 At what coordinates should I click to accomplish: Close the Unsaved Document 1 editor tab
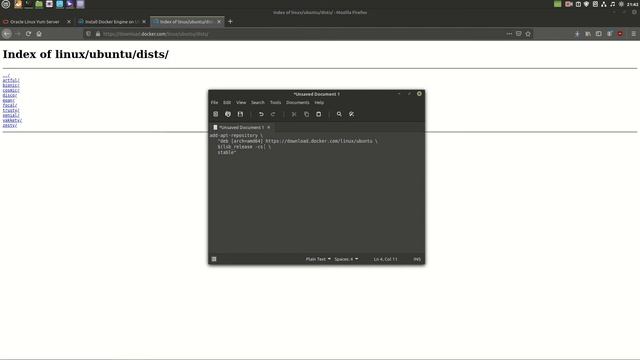coord(269,127)
